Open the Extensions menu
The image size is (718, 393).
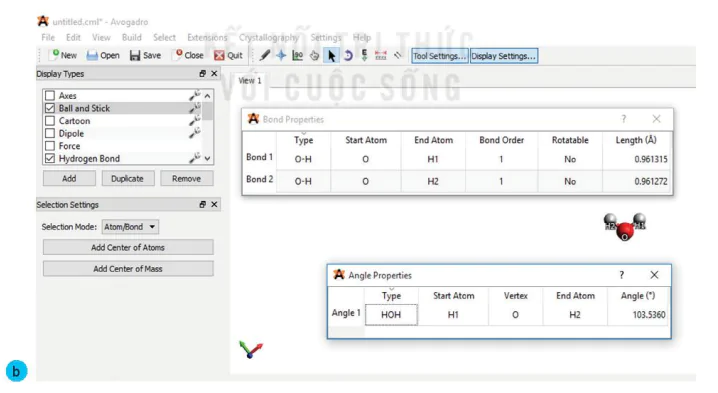click(207, 38)
